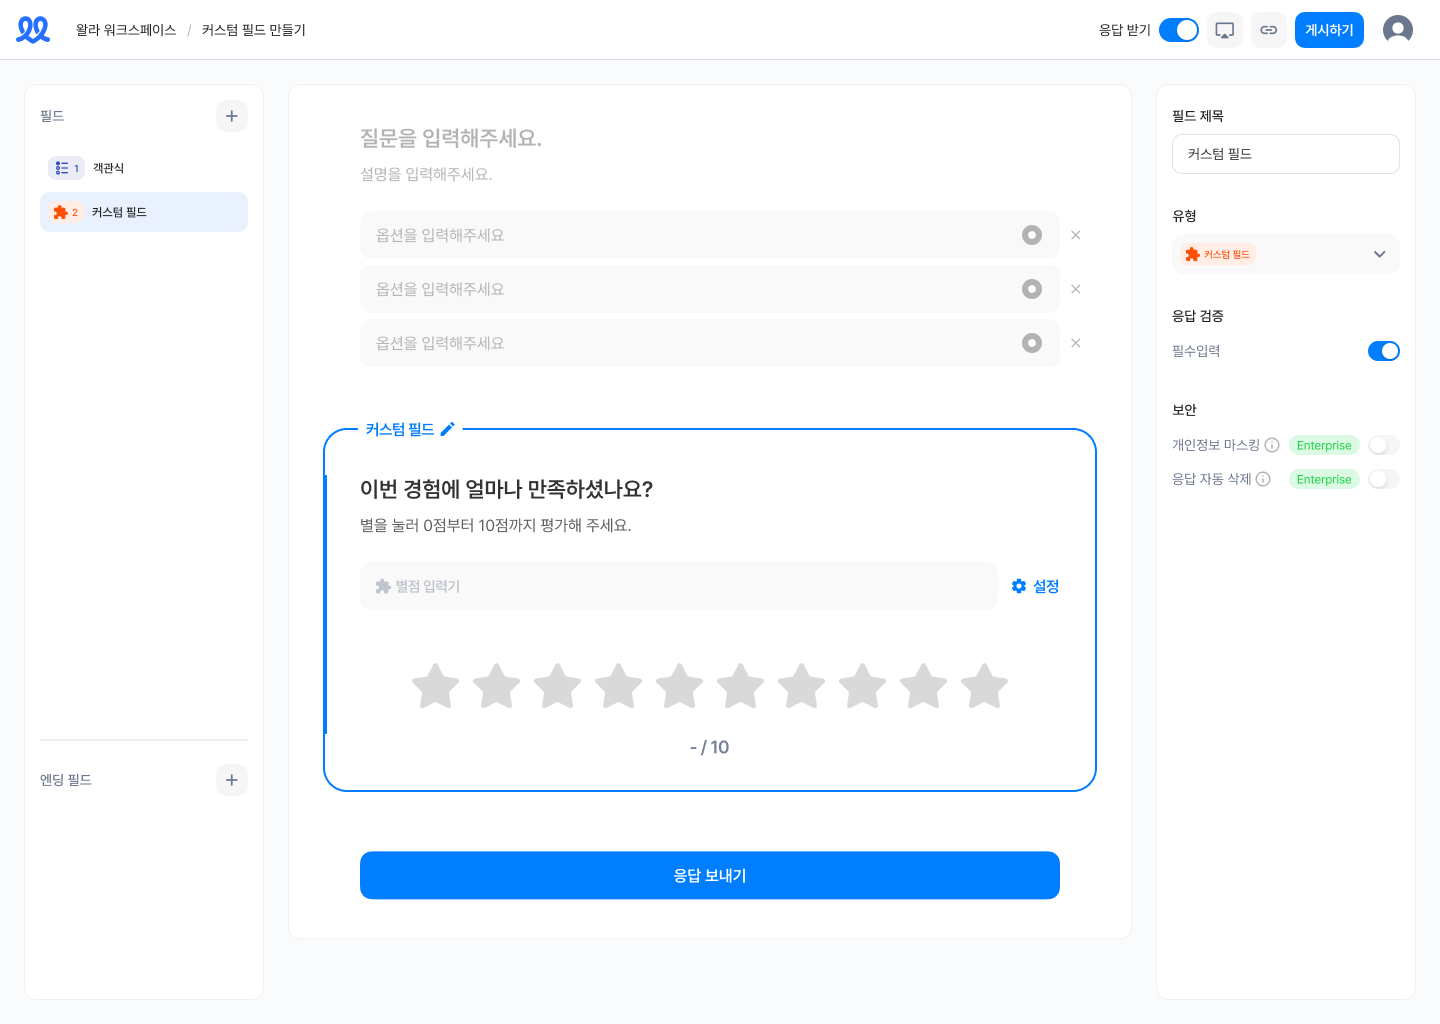Click the sixth rating star

[x=741, y=686]
